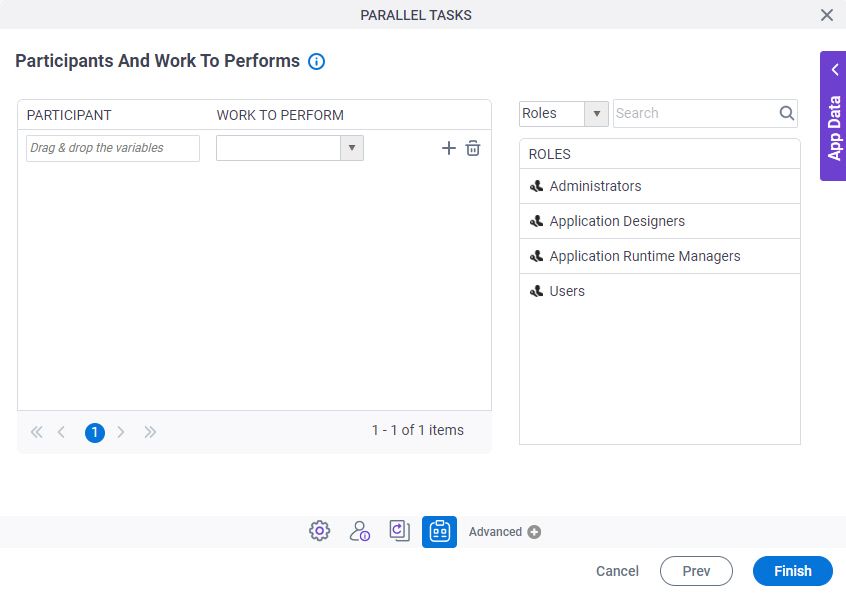Expand the App Data side panel chevron
The image size is (846, 593).
click(835, 70)
